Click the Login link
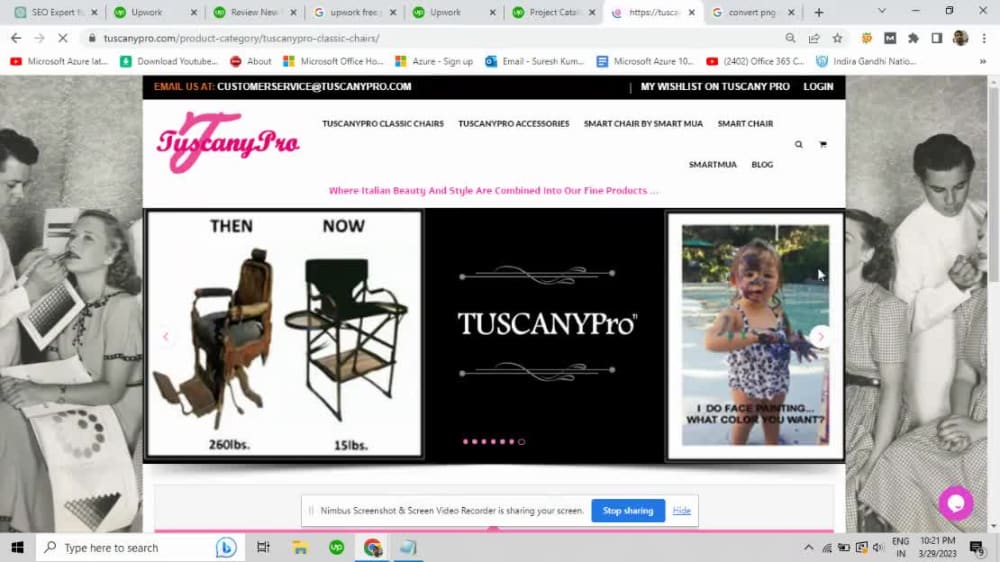The image size is (1000, 562). coord(818,87)
